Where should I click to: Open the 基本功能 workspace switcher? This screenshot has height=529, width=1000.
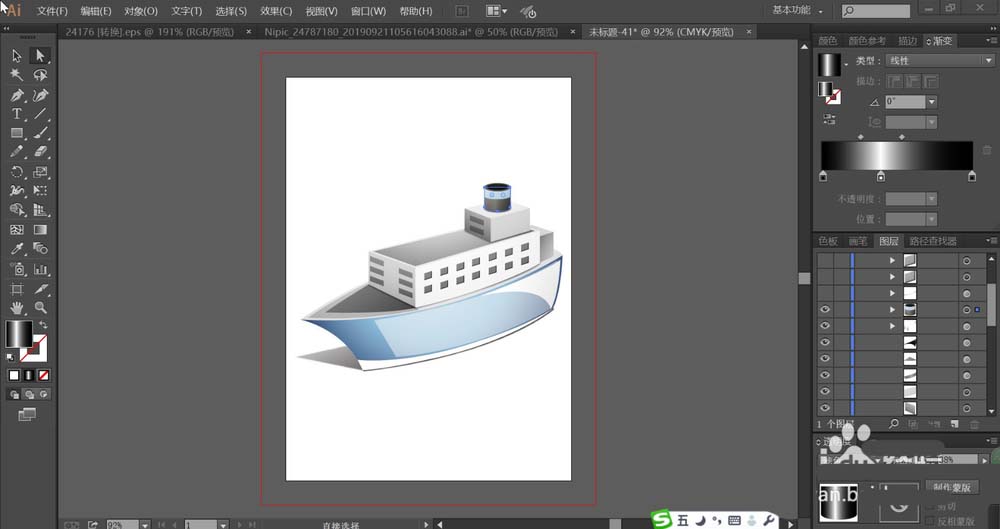(x=798, y=10)
